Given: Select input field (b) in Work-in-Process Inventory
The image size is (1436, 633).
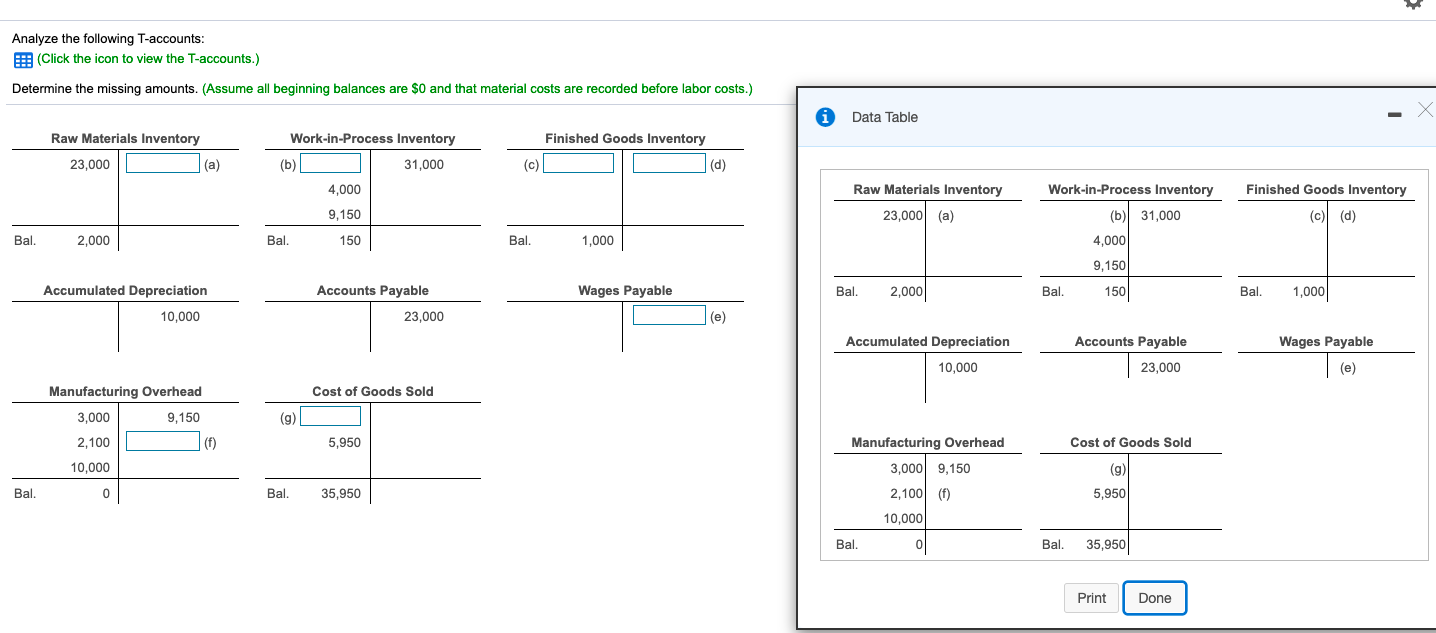Looking at the screenshot, I should [332, 162].
